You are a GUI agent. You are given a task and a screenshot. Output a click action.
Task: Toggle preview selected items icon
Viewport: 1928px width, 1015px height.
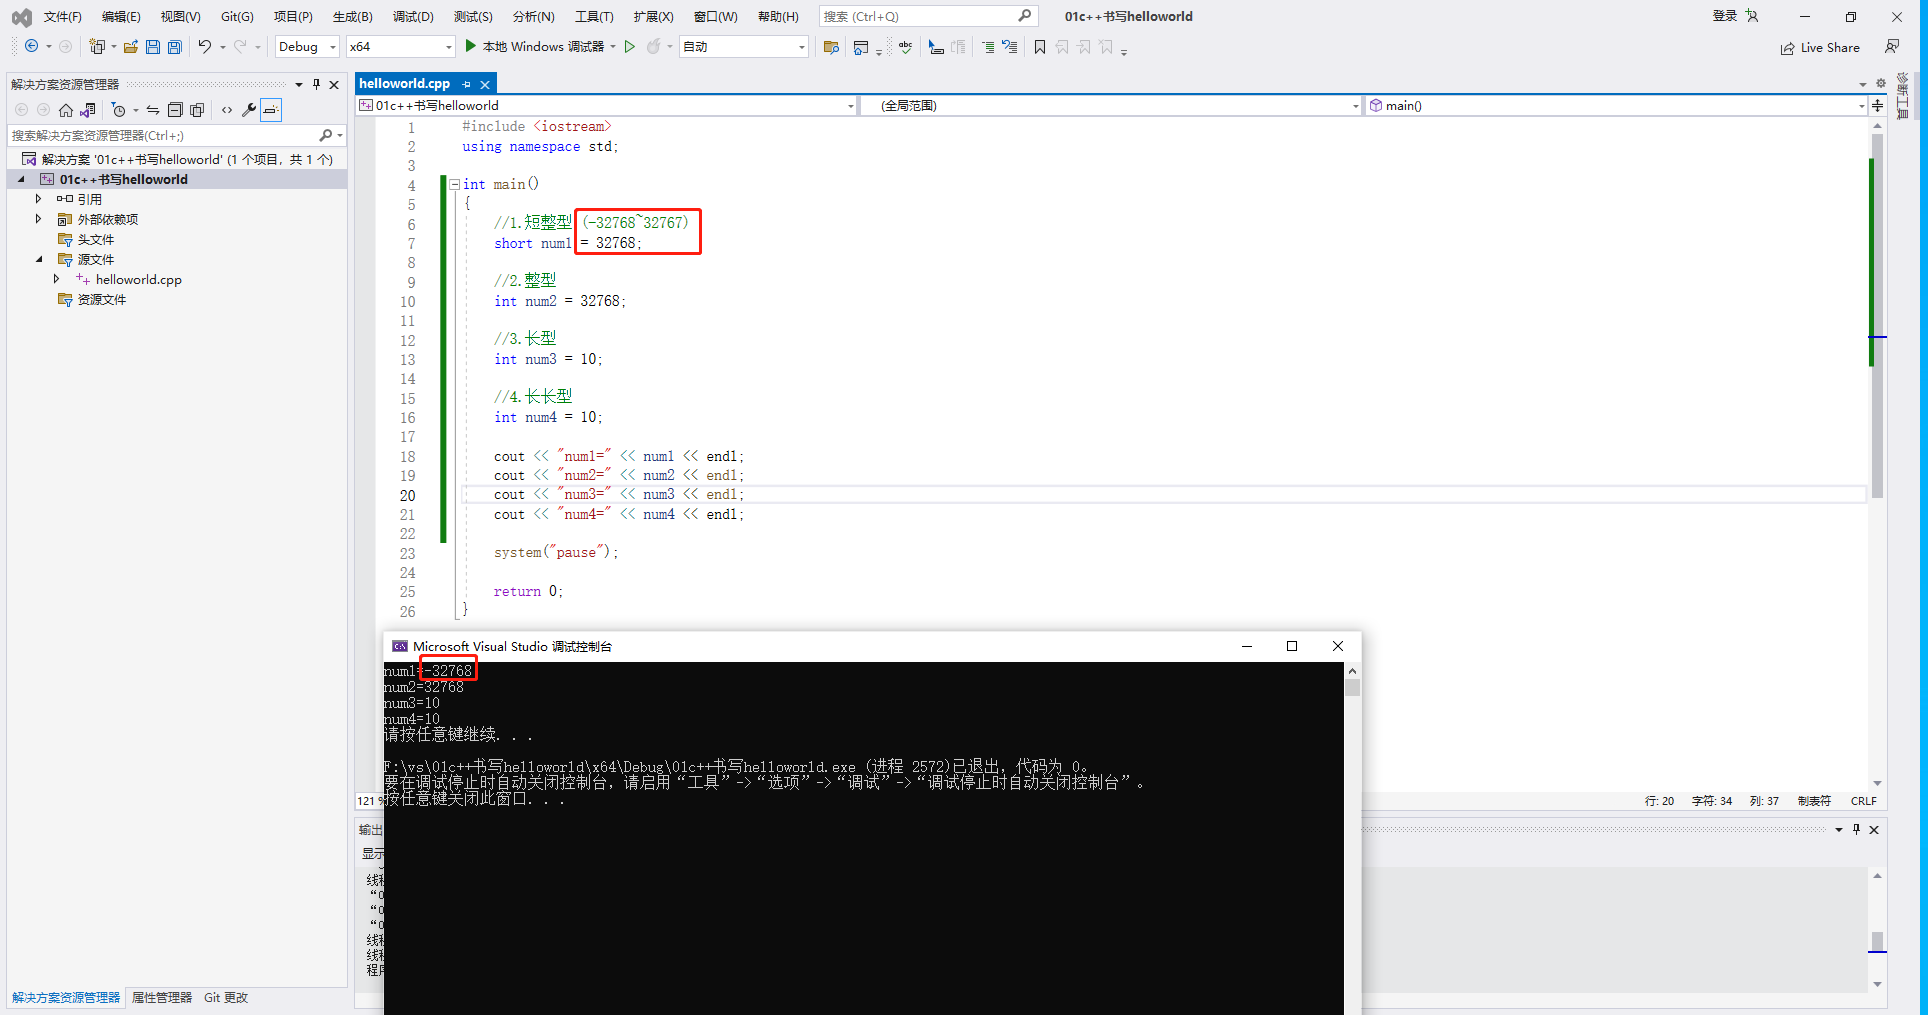[x=271, y=110]
